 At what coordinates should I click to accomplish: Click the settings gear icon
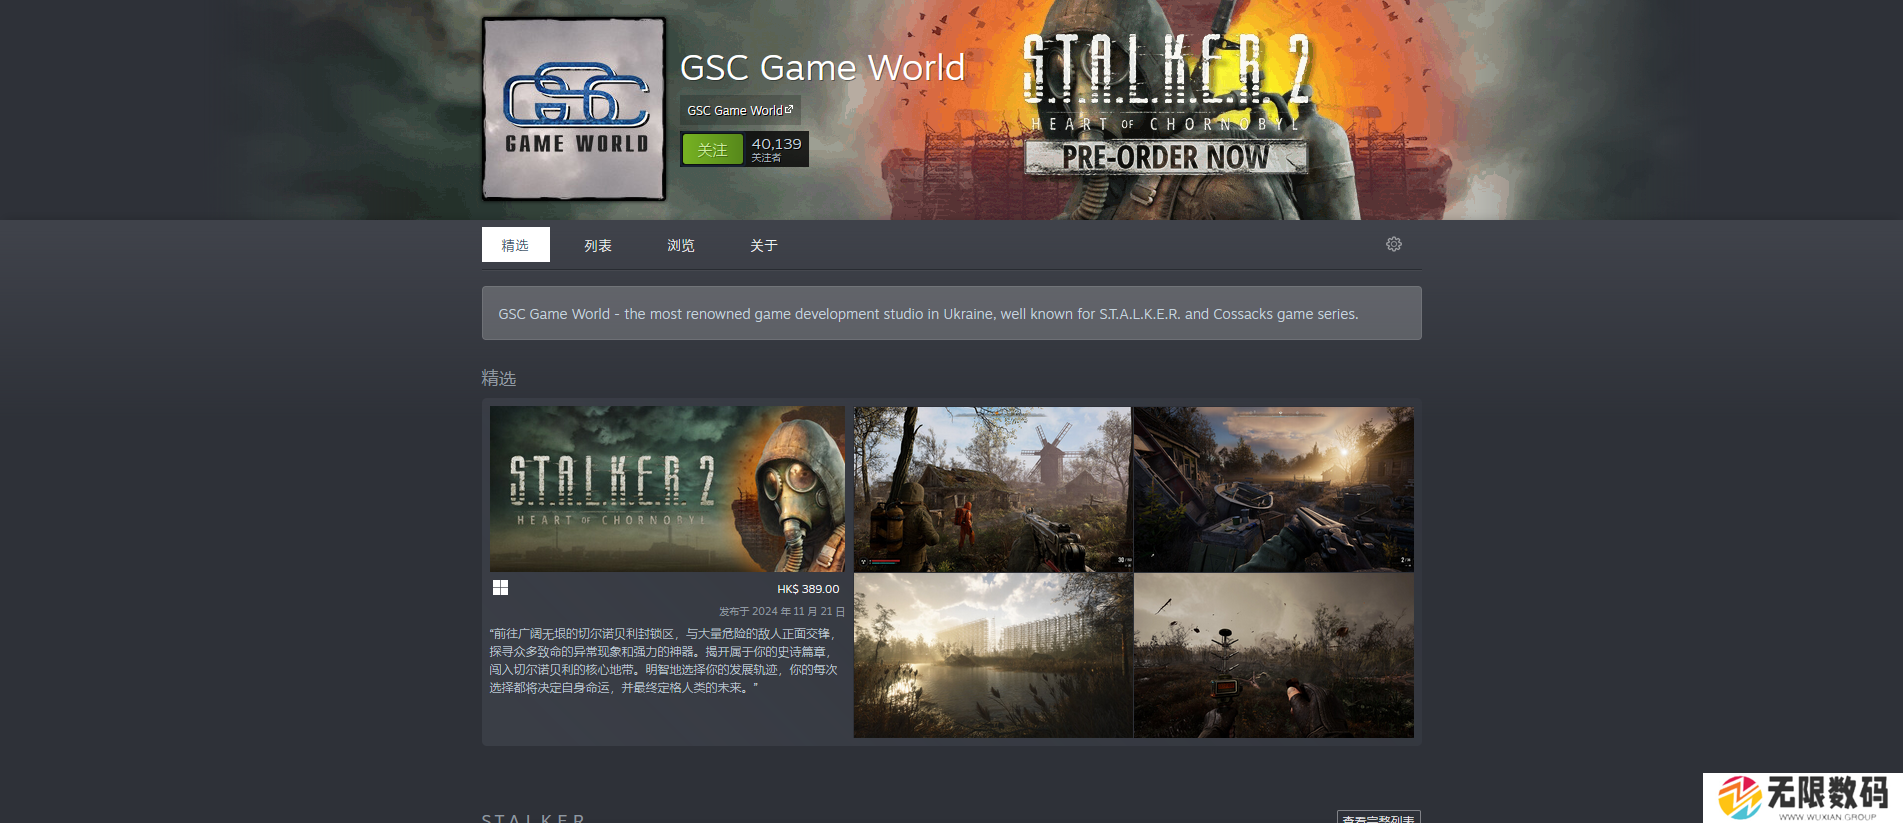point(1393,244)
